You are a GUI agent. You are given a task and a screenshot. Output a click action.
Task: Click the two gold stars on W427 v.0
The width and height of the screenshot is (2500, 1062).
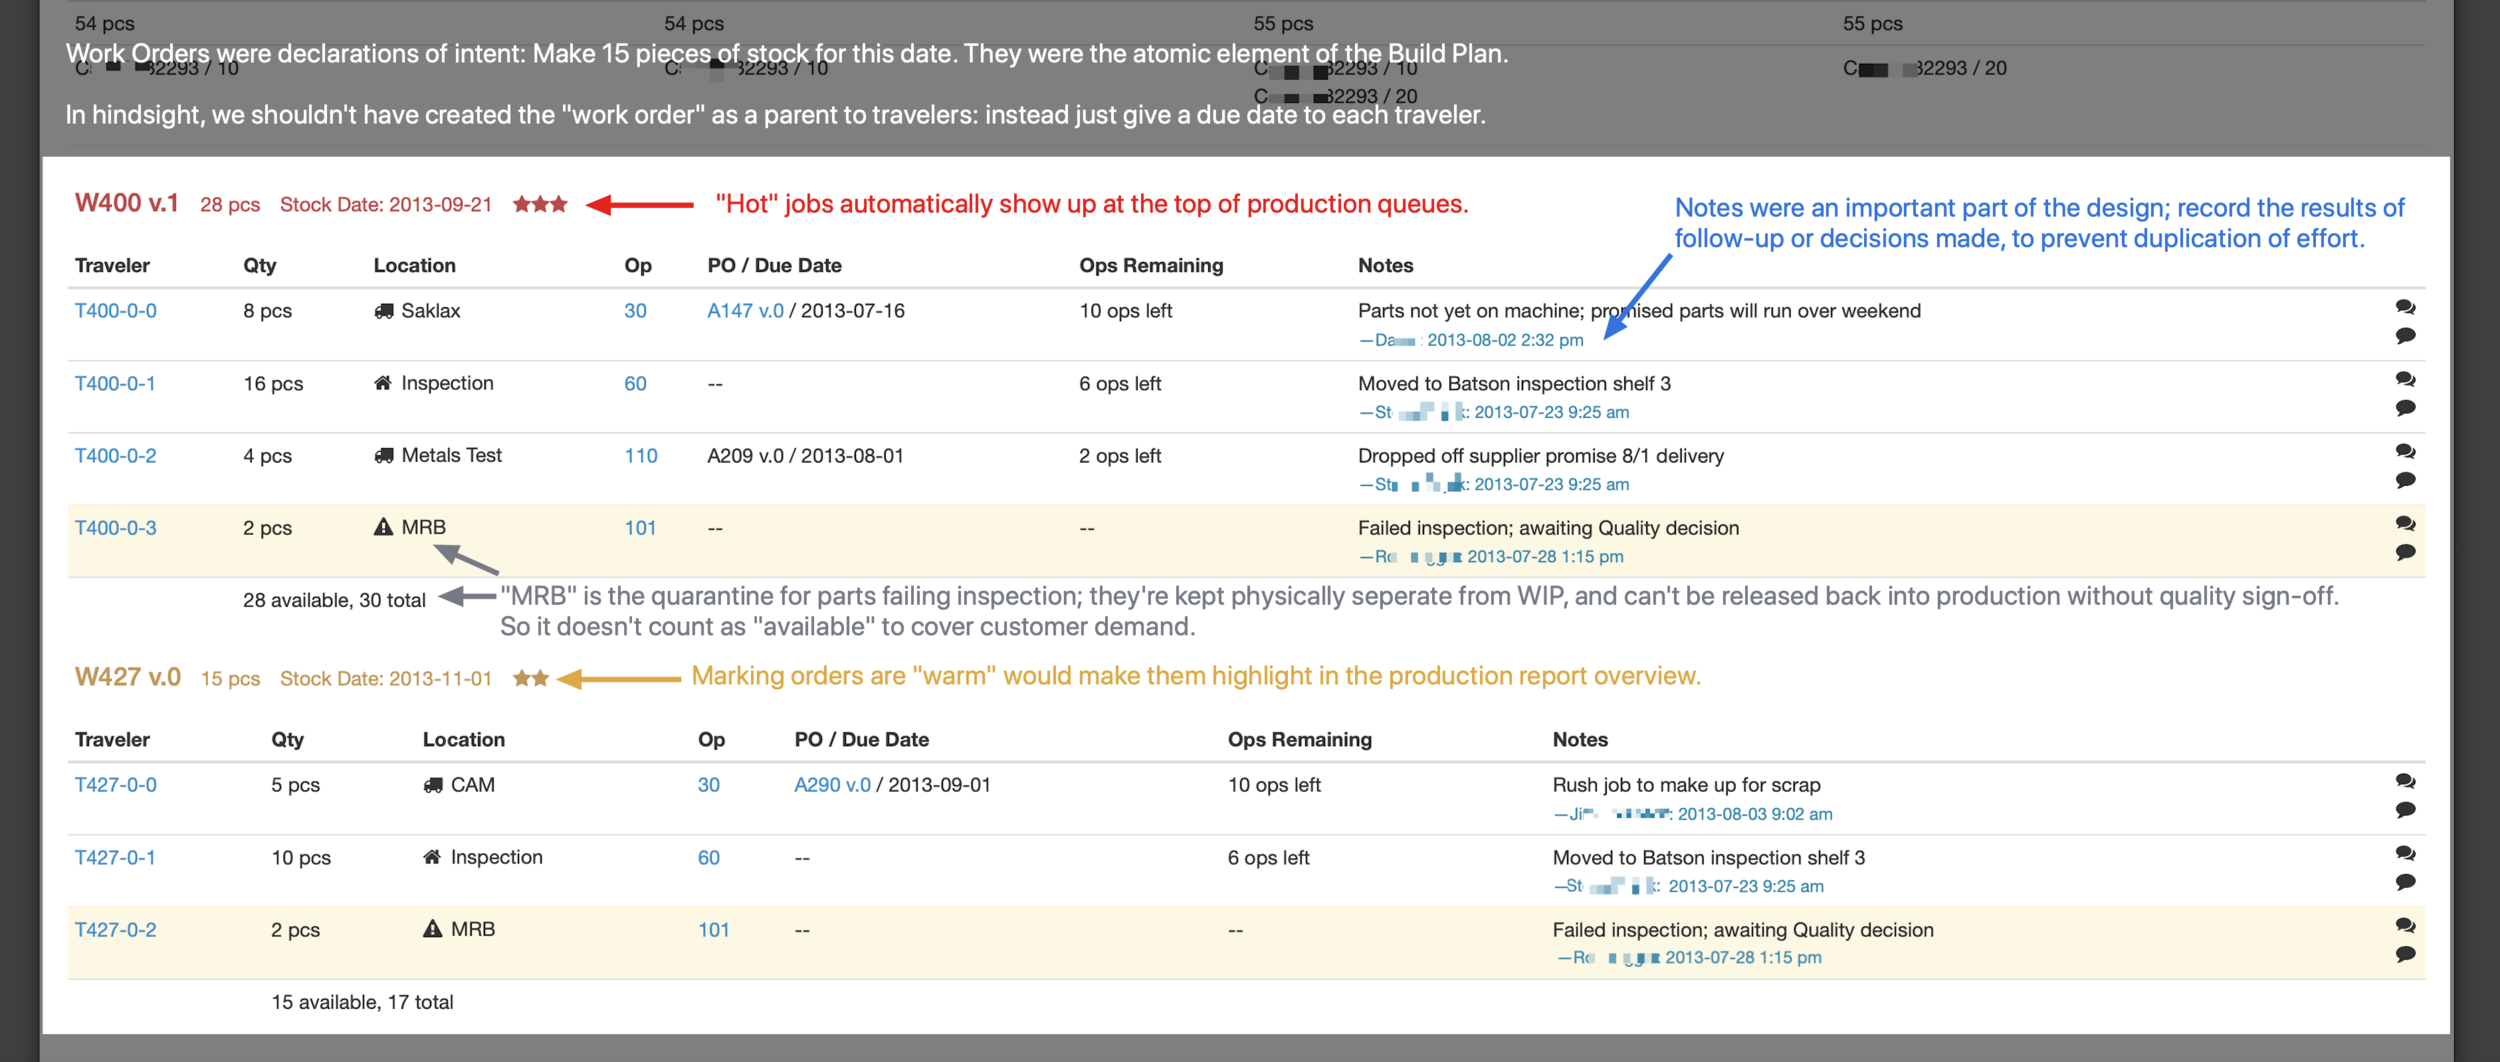[531, 678]
